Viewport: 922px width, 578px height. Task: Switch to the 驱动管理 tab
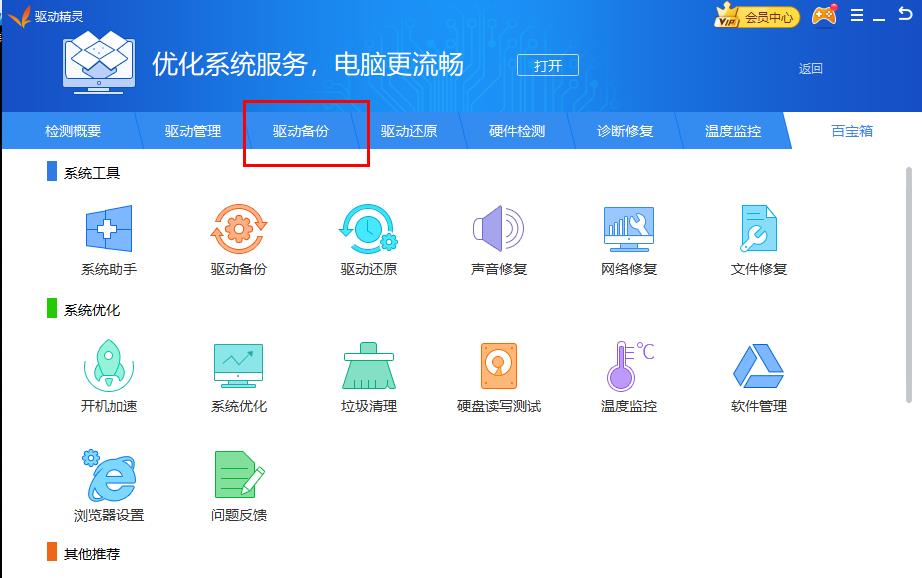click(190, 130)
